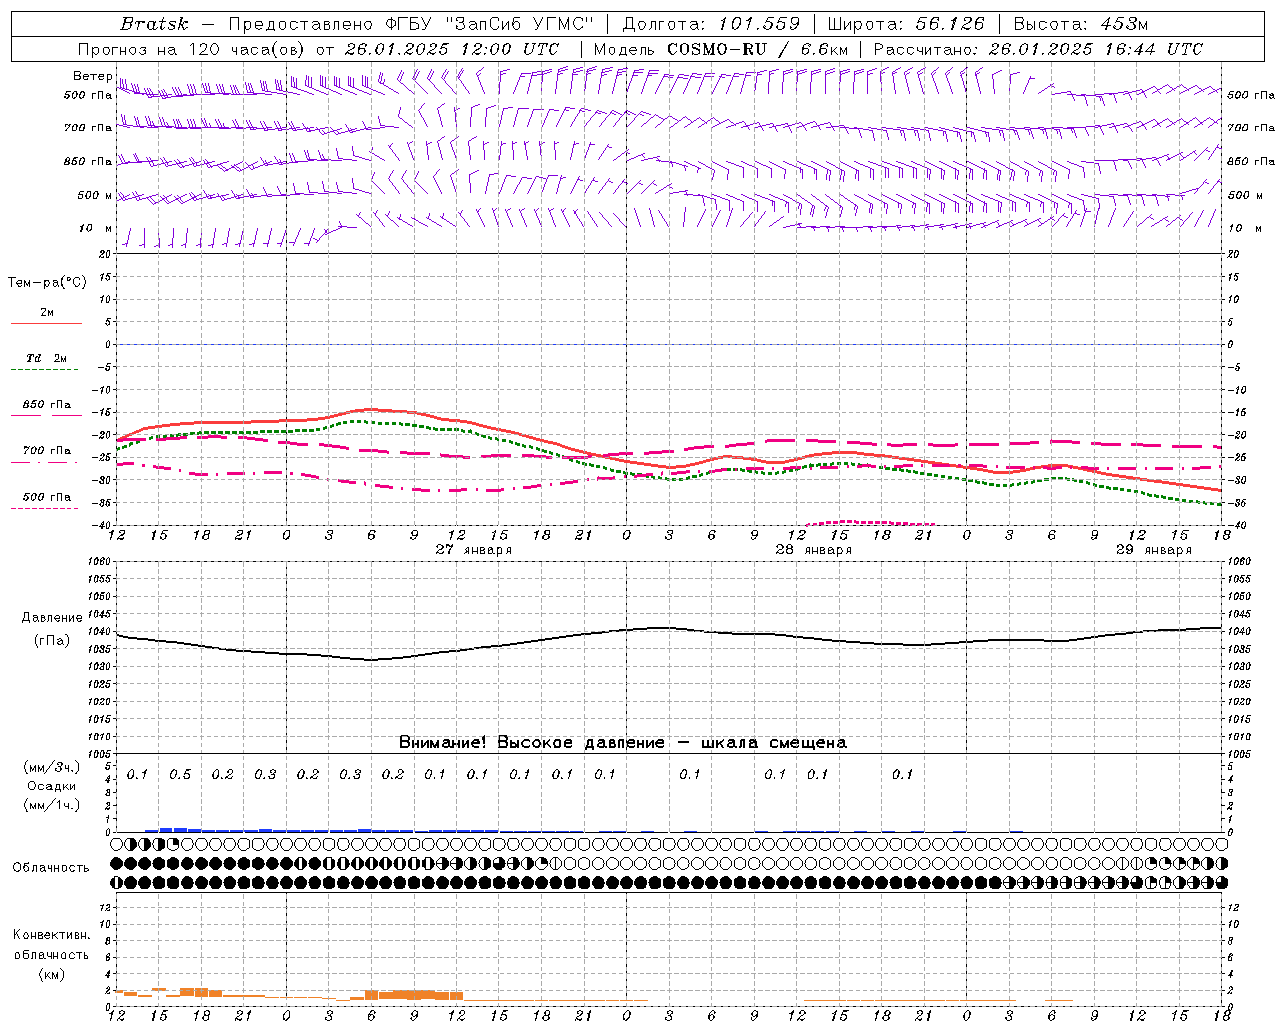Select the provider text ФГБУ "ЗапСиб УГМС"
The width and height of the screenshot is (1280, 1024).
490,24
